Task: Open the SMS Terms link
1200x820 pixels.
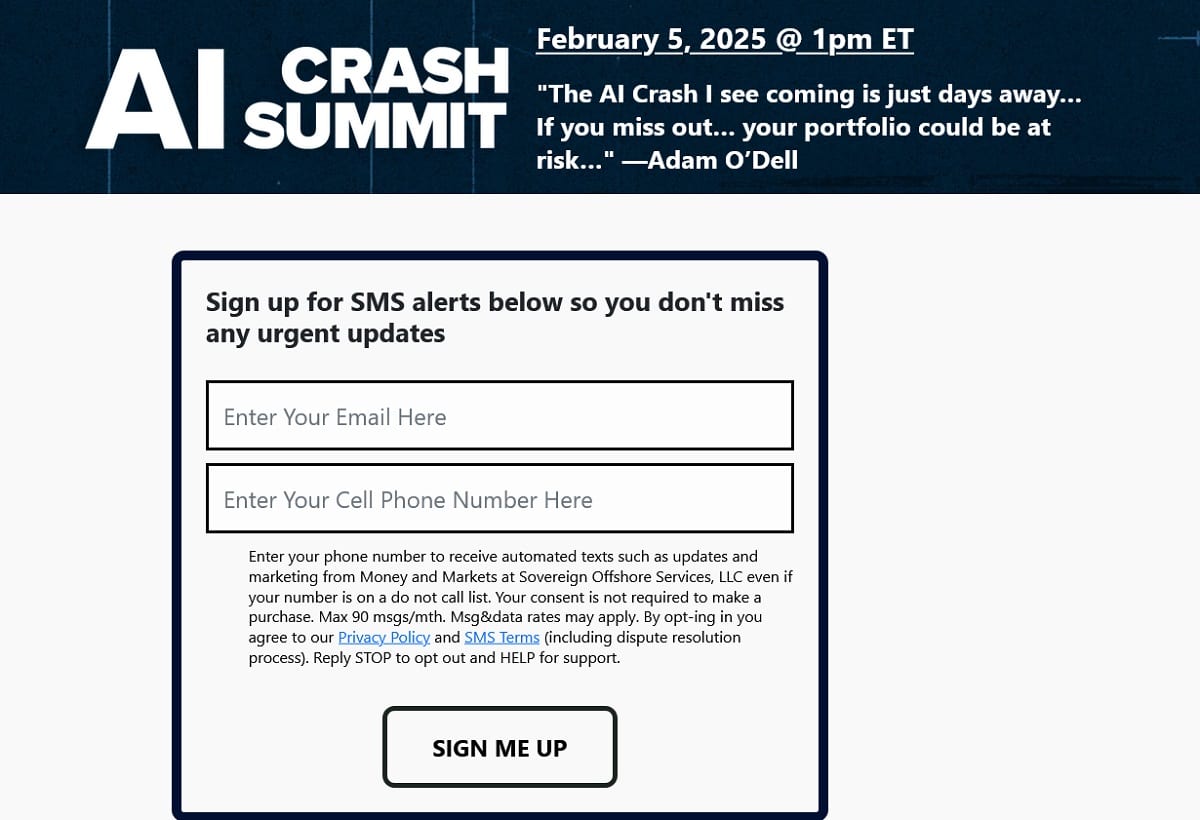Action: 502,637
